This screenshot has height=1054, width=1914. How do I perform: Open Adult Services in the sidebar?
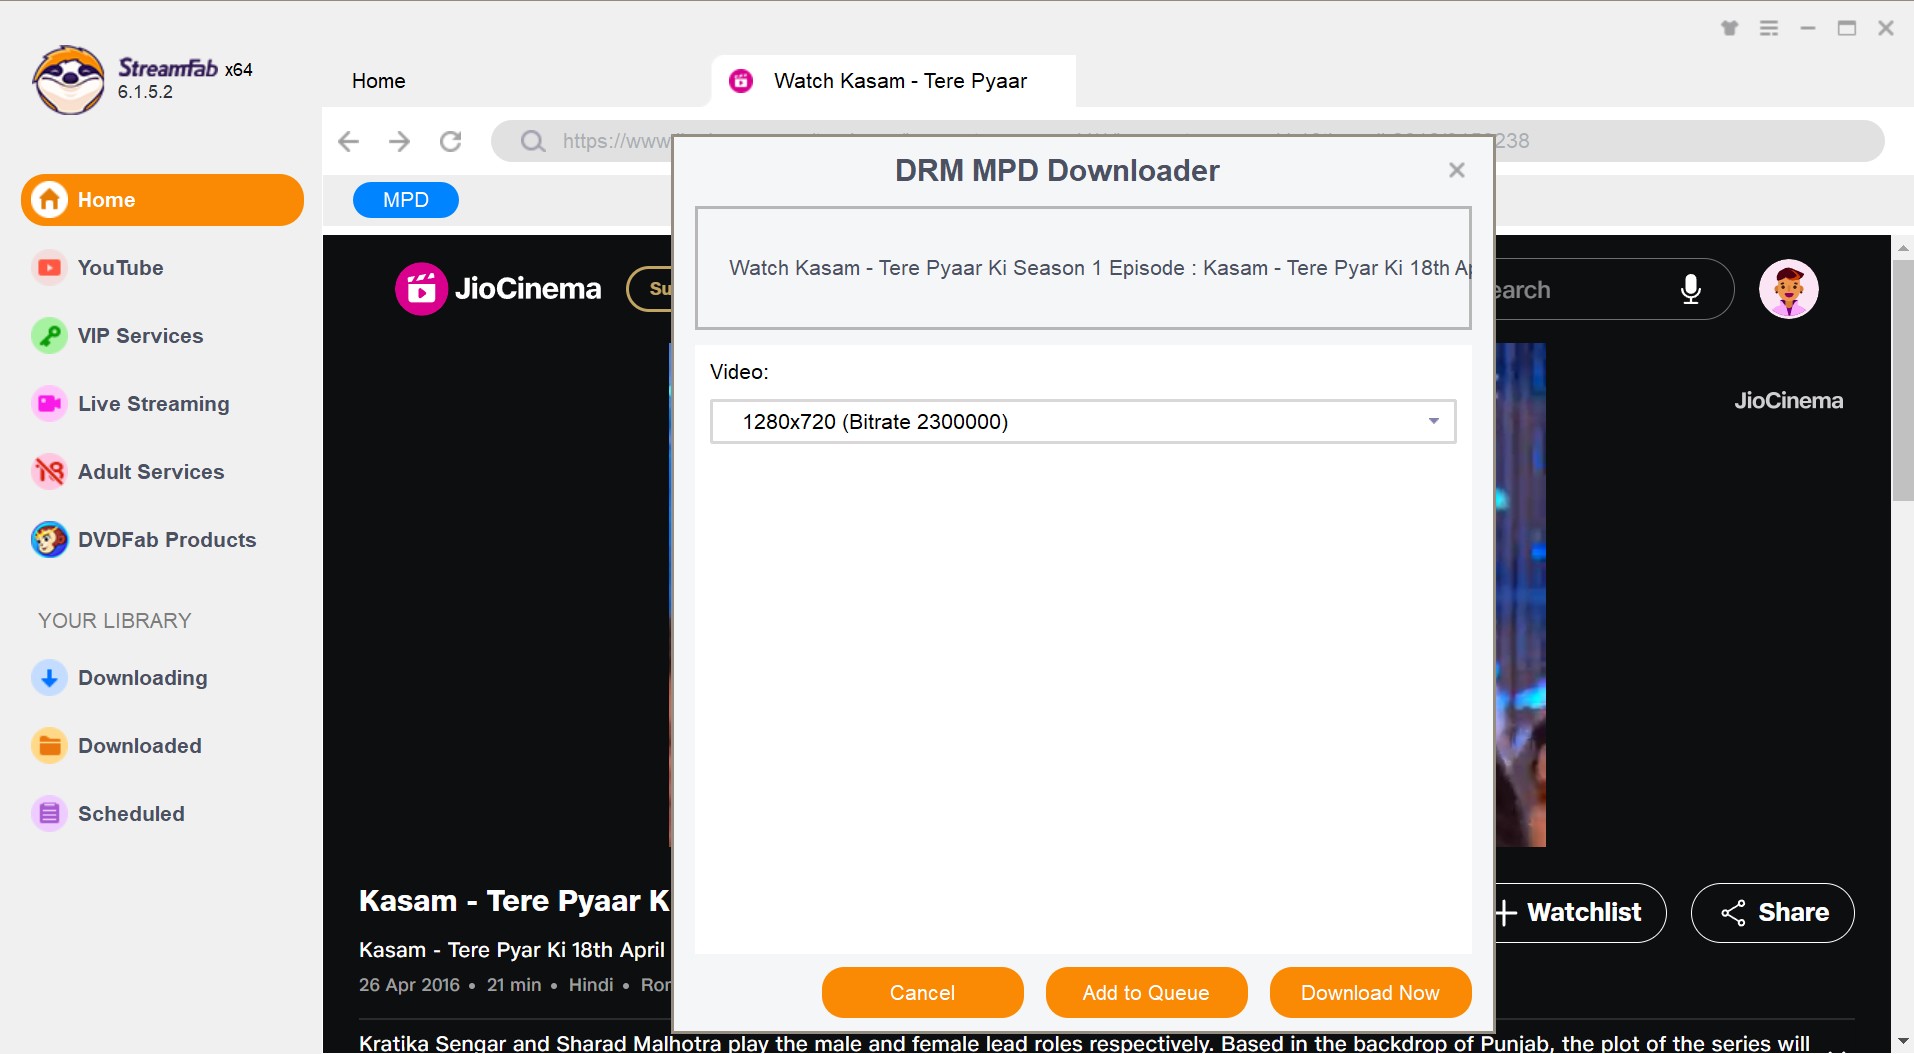pos(150,471)
